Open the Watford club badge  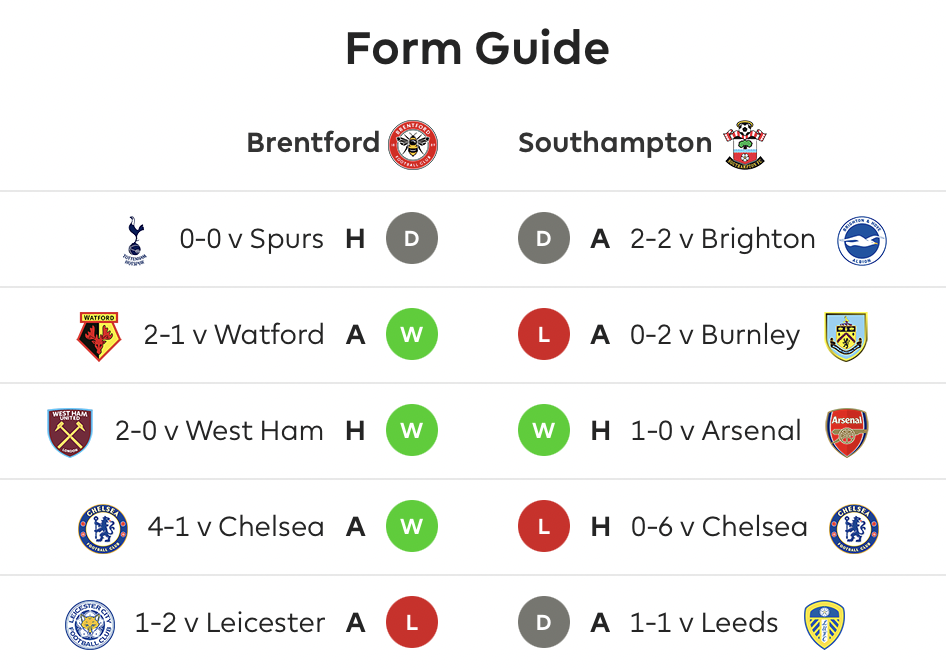pos(99,336)
